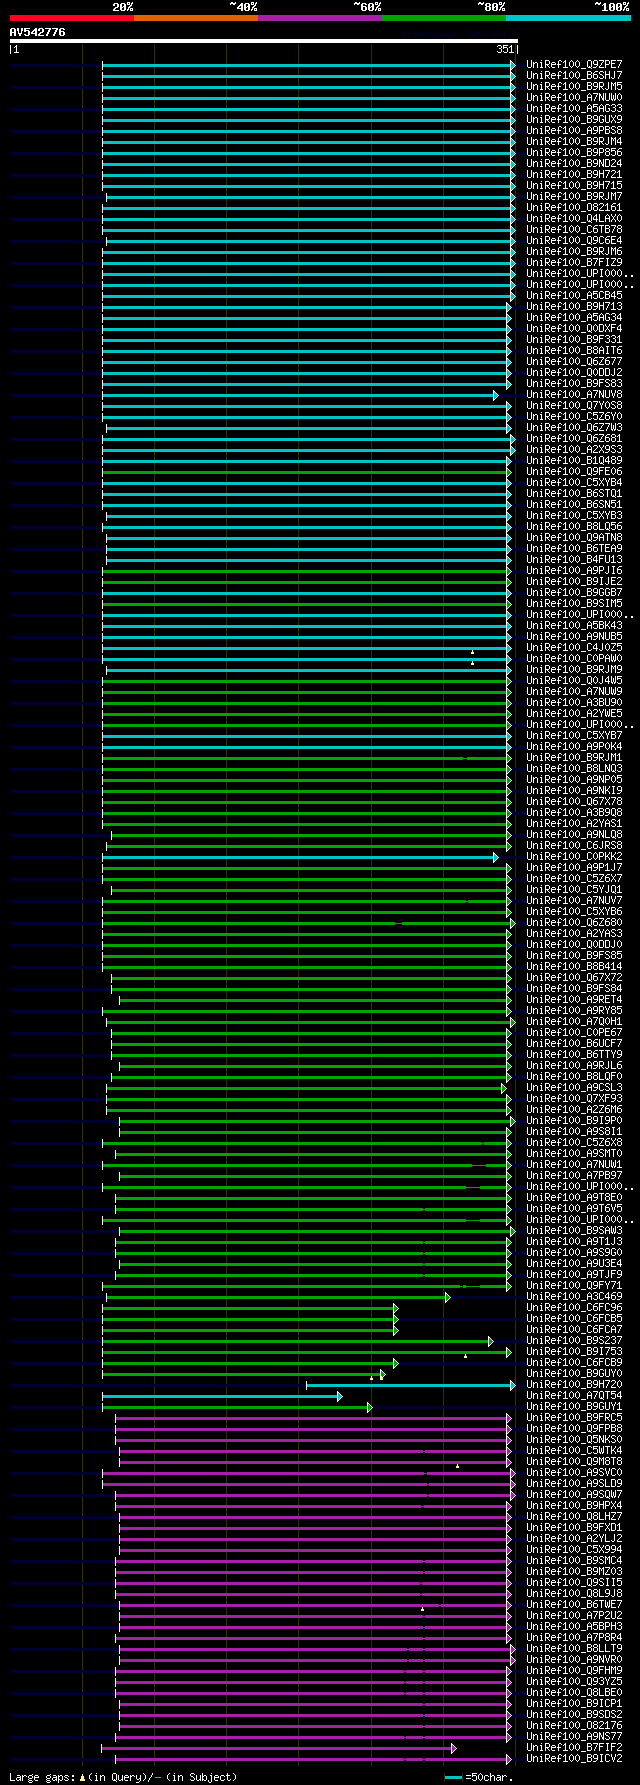Viewport: 640px width, 1785px height.
Task: Click label UniRef100_B1Q489
Action: (574, 460)
